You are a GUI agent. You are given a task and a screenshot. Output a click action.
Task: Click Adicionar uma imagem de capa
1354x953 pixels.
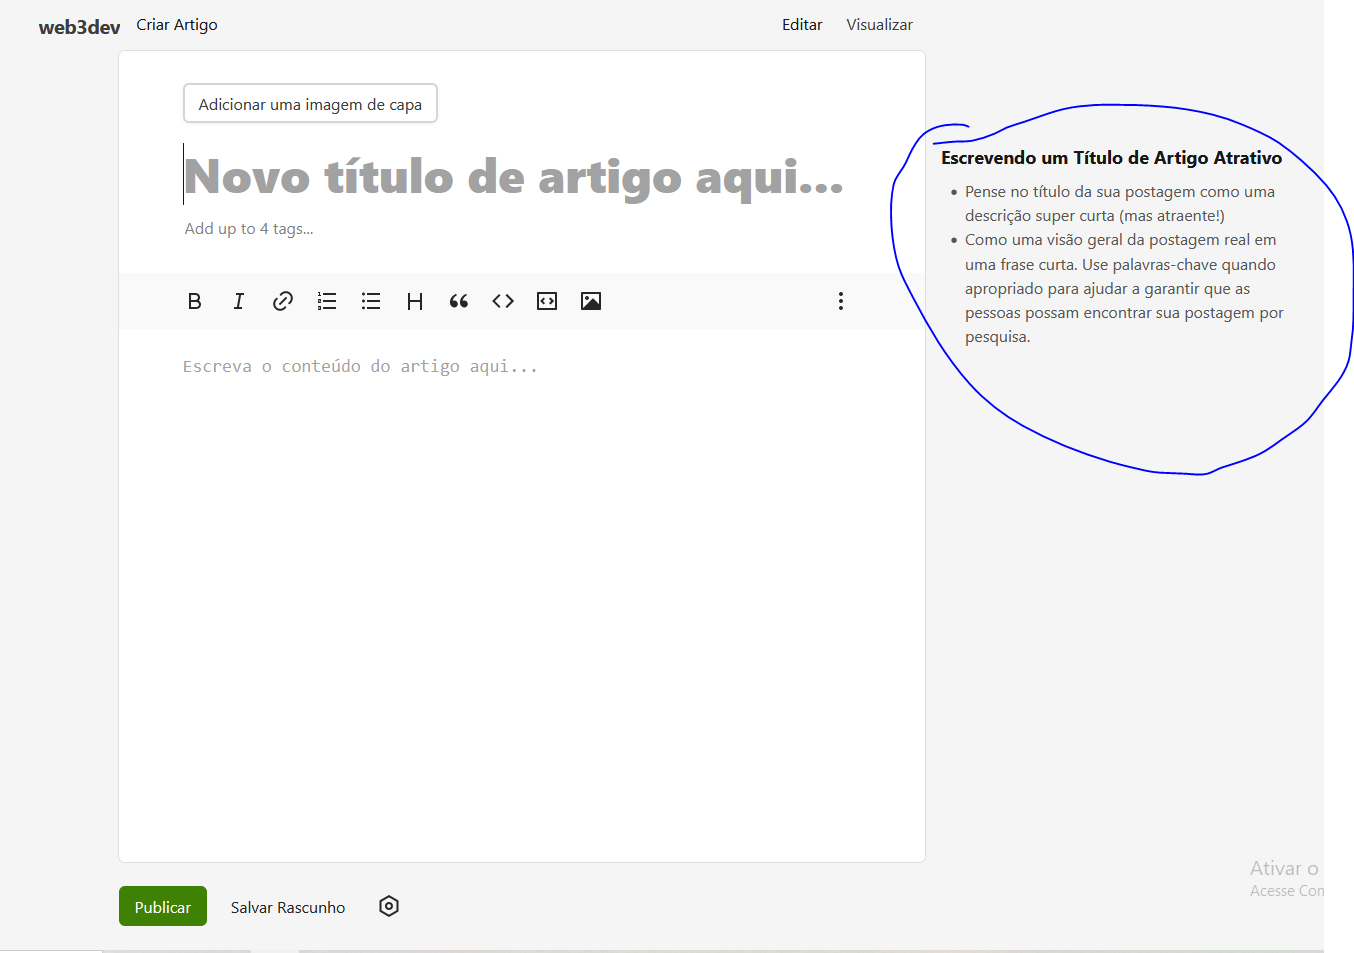point(310,103)
